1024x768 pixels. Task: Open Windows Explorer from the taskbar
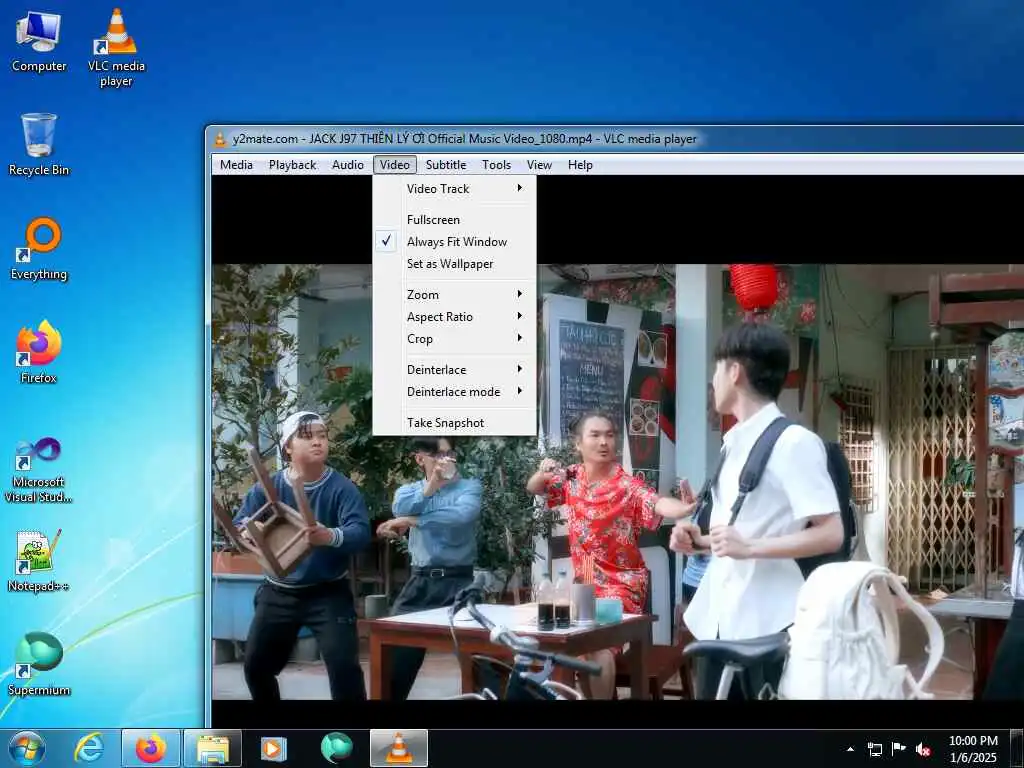[213, 748]
